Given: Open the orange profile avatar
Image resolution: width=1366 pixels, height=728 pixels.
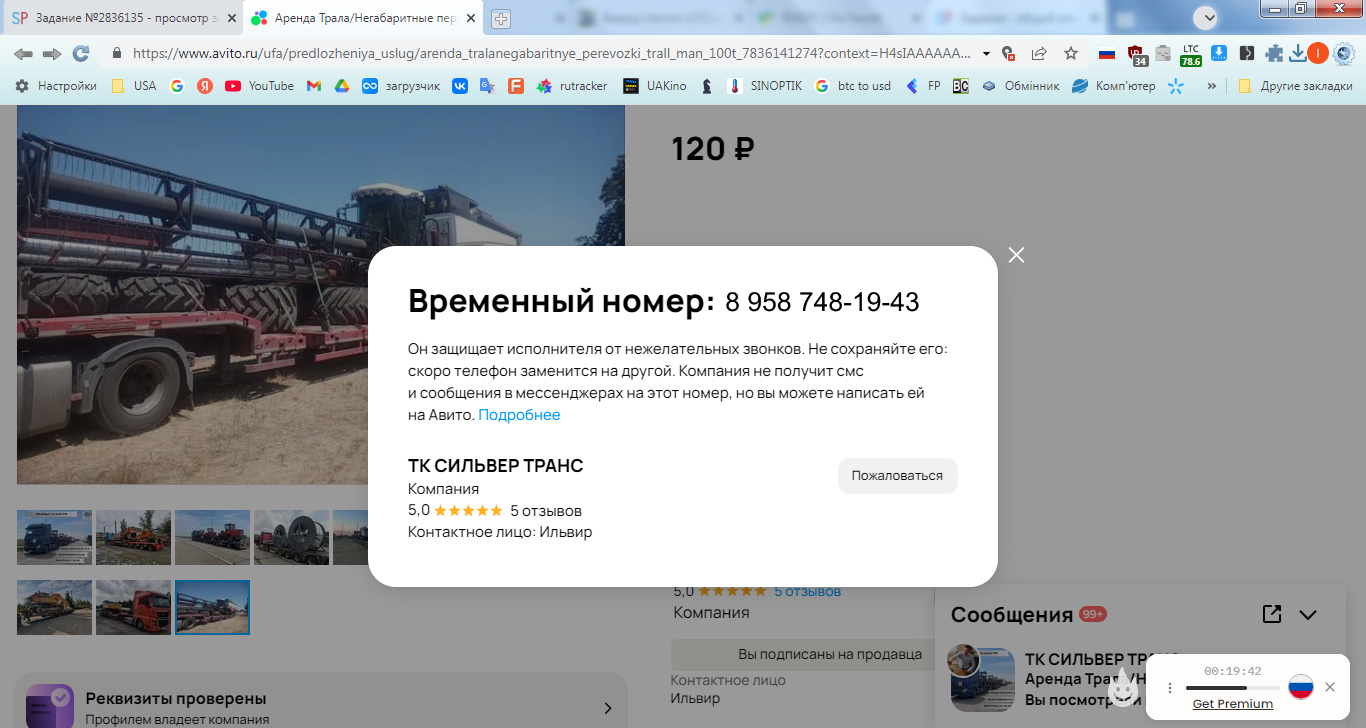Looking at the screenshot, I should click(x=1318, y=53).
